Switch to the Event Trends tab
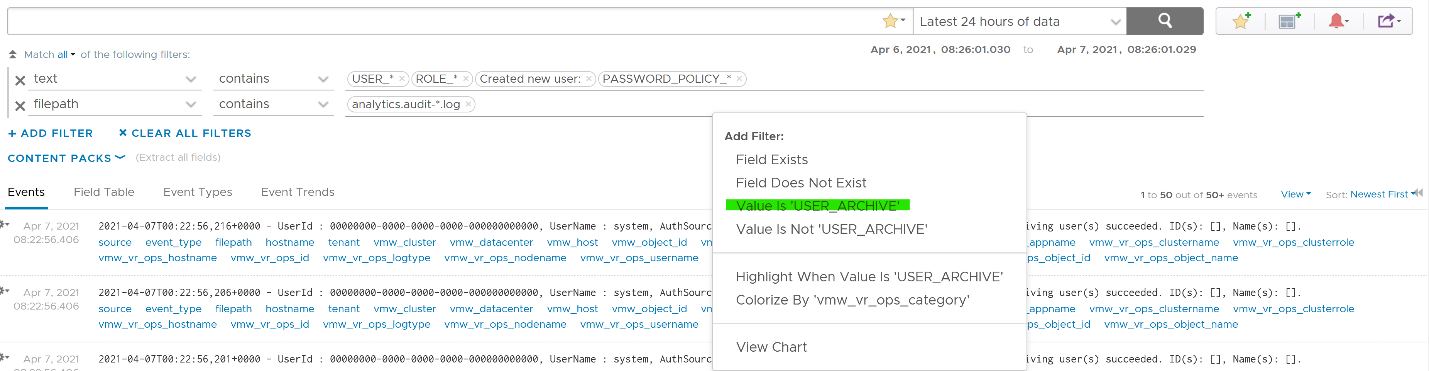This screenshot has width=1429, height=371. [x=298, y=192]
